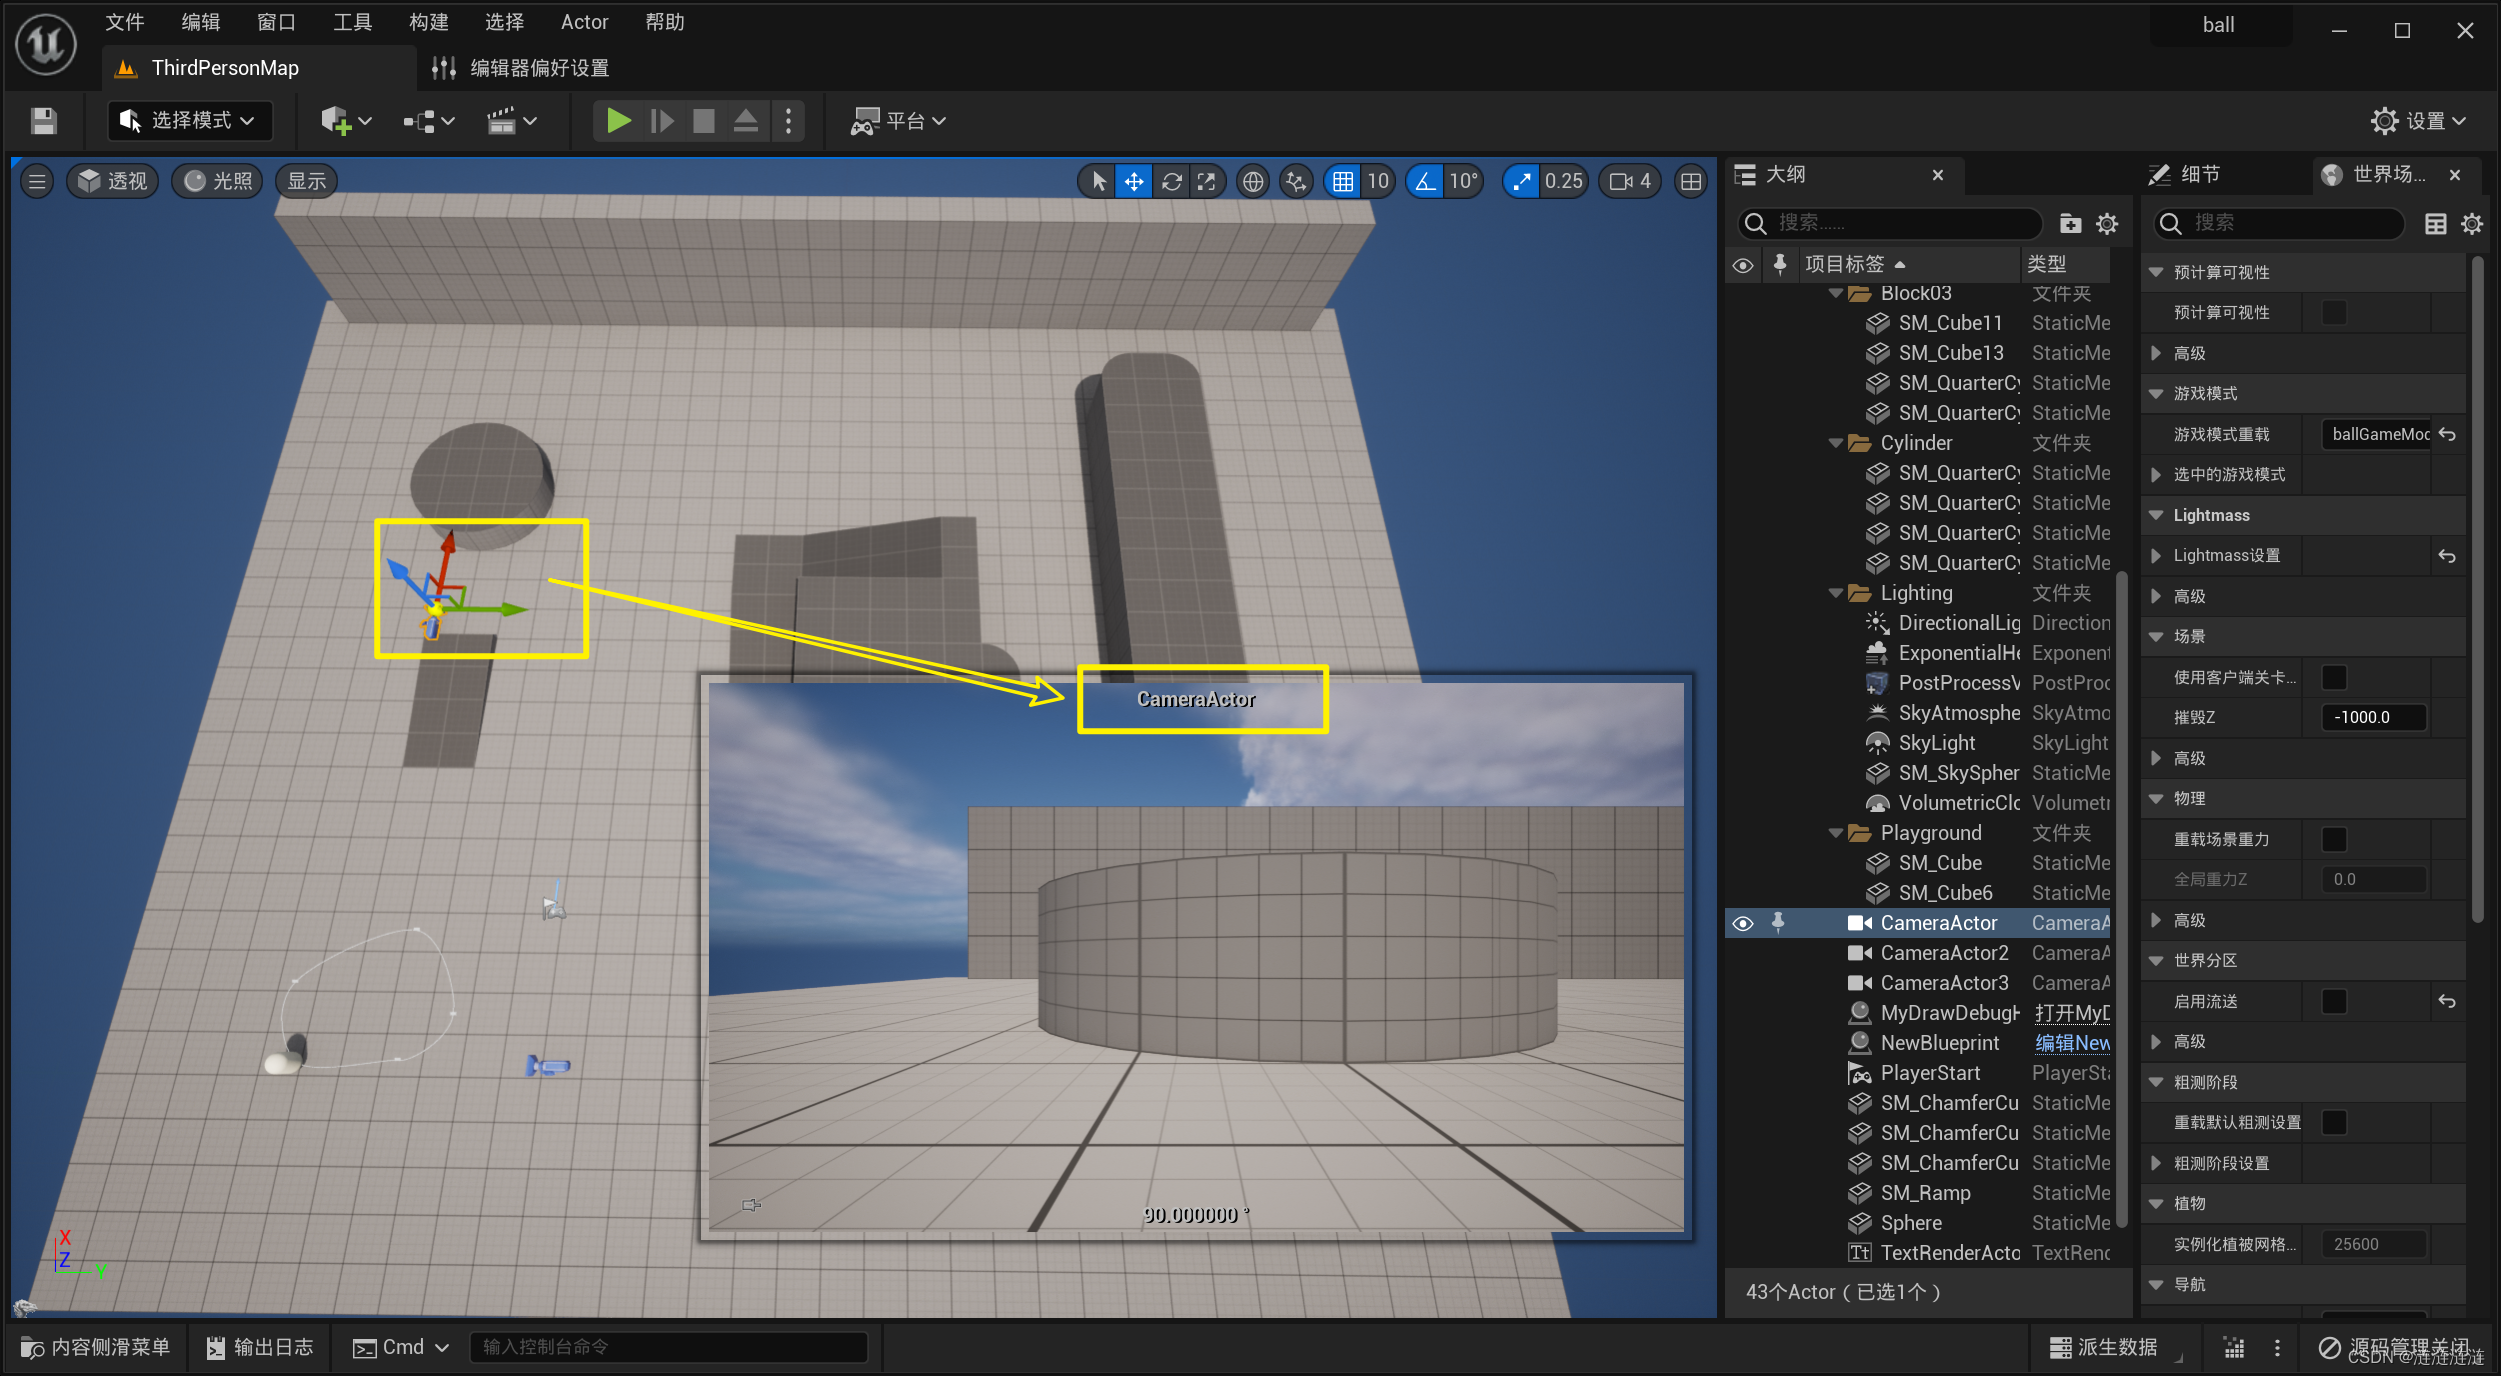Screen dimensions: 2501x1376
Task: Toggle rotation angle snapping icon
Action: click(x=1425, y=181)
